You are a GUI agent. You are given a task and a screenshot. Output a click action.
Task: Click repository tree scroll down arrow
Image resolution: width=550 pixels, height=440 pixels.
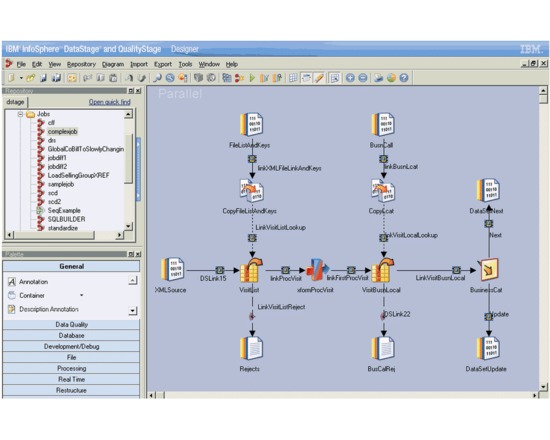[x=128, y=226]
